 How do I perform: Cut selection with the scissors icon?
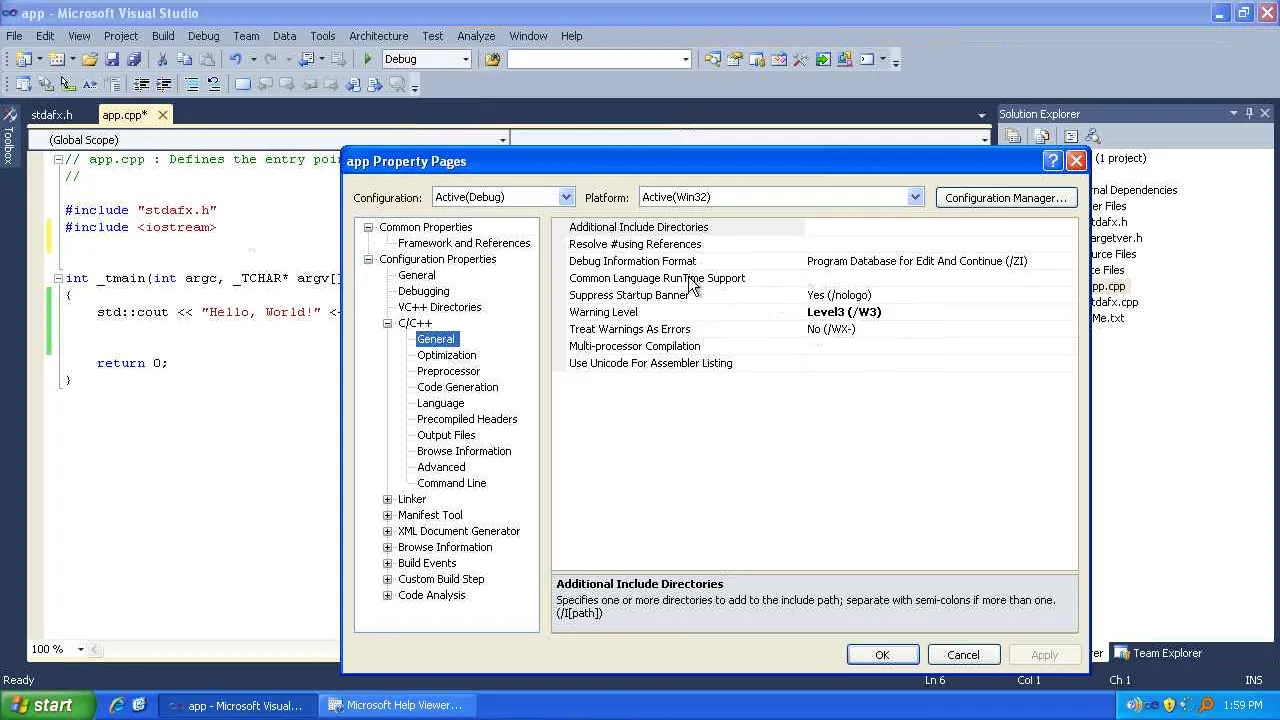162,60
